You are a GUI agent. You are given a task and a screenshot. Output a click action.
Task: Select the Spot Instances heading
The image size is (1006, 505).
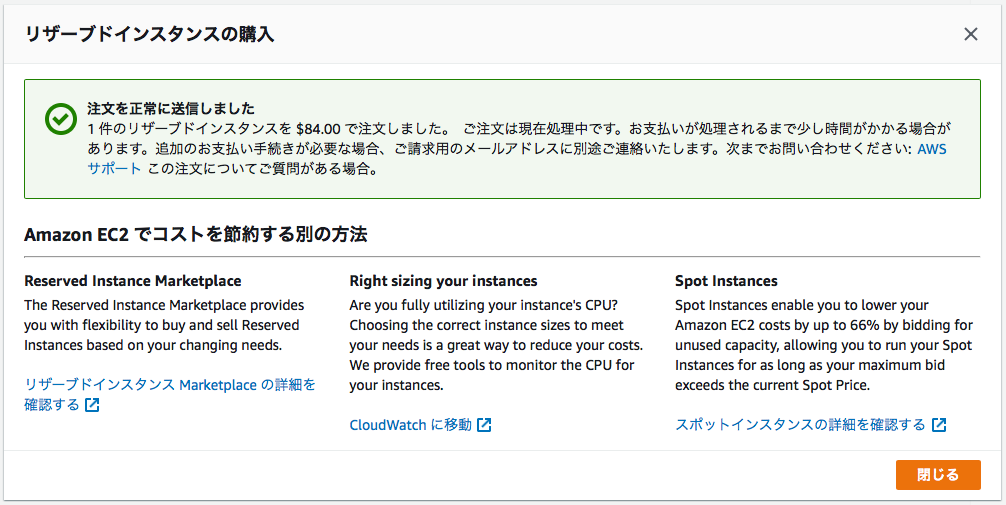click(x=726, y=280)
